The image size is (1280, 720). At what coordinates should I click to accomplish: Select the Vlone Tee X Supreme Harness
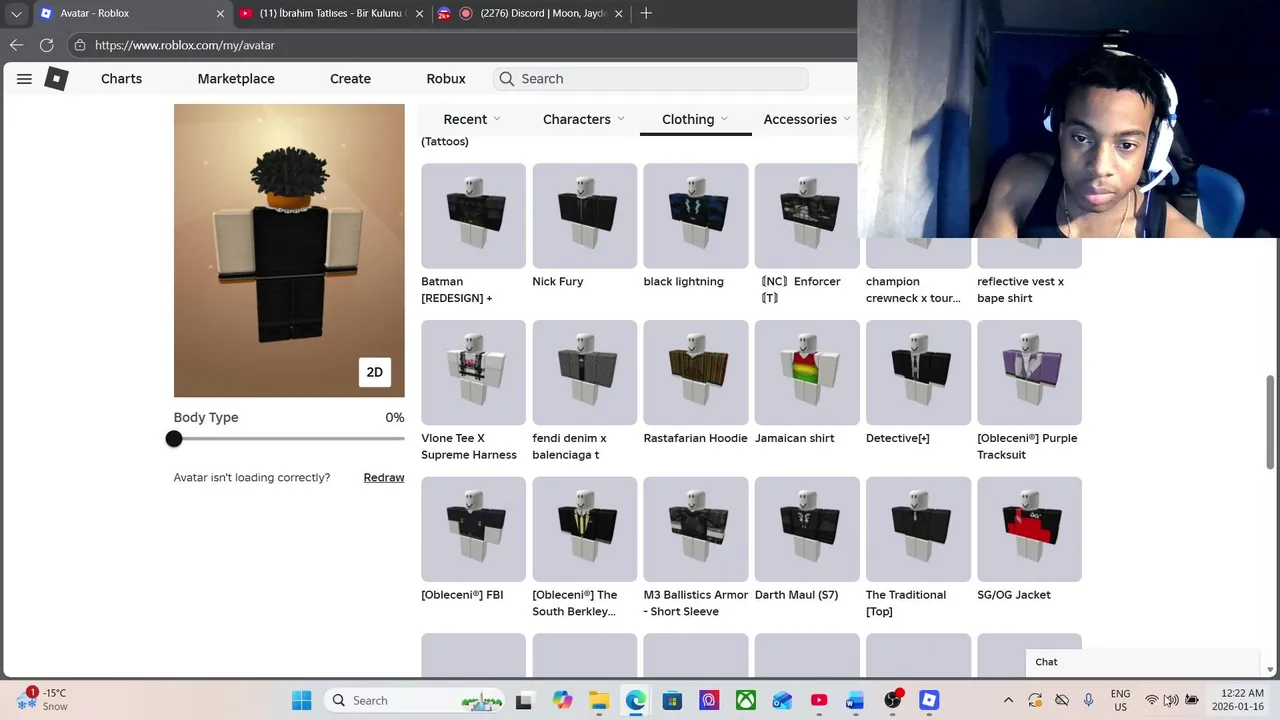pos(473,372)
